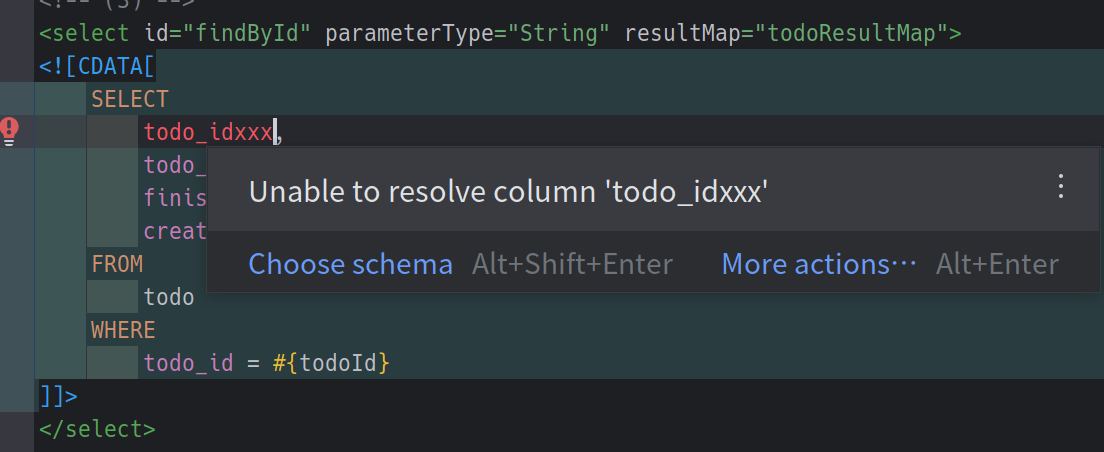1104x452 pixels.
Task: Place cursor on the red todo_idxxx column
Action: click(208, 132)
